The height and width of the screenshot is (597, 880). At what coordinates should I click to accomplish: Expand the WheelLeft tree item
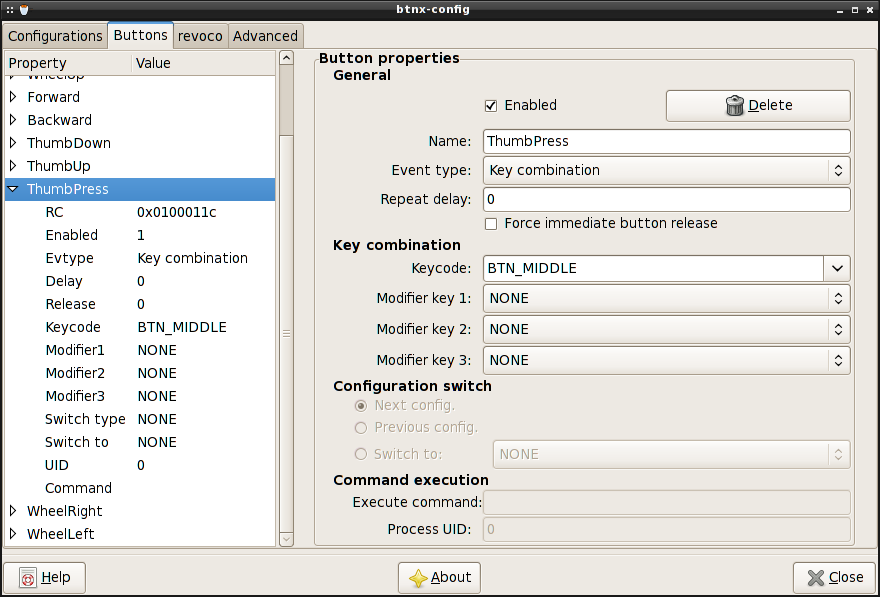tap(13, 534)
